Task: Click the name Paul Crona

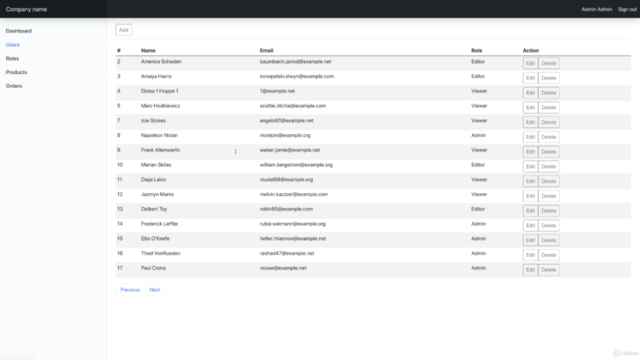Action: point(153,268)
